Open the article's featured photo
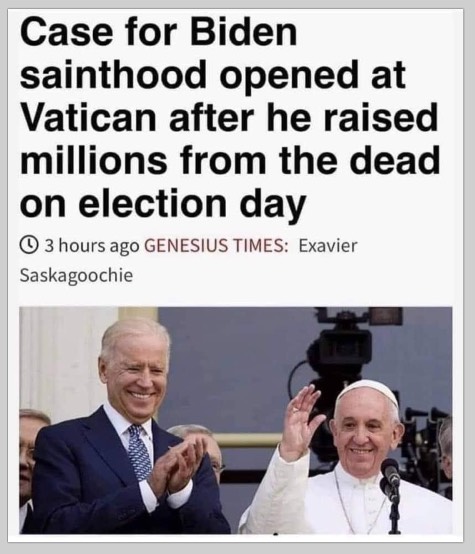This screenshot has width=475, height=554. tap(236, 420)
